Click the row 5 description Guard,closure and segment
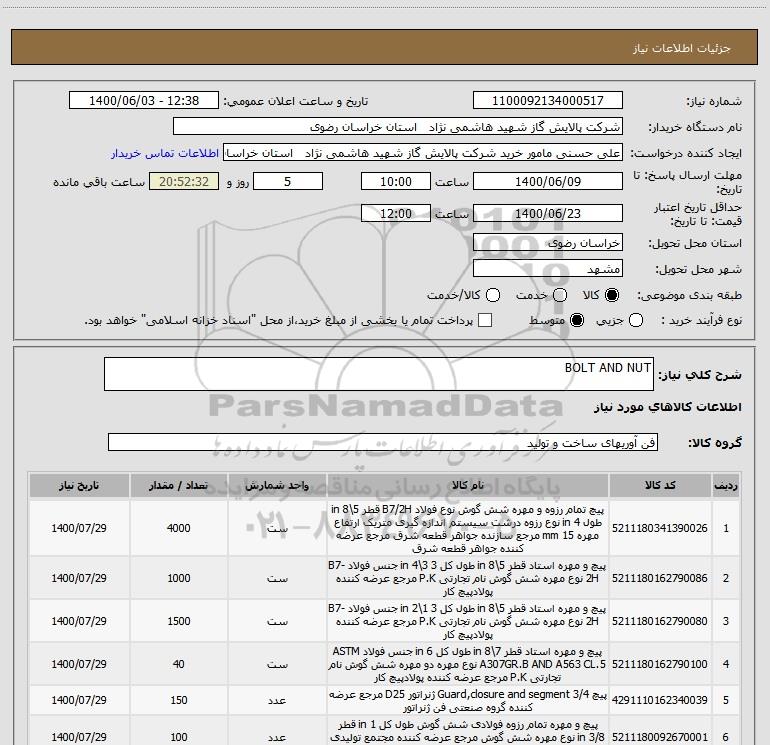The width and height of the screenshot is (770, 745). (467, 701)
